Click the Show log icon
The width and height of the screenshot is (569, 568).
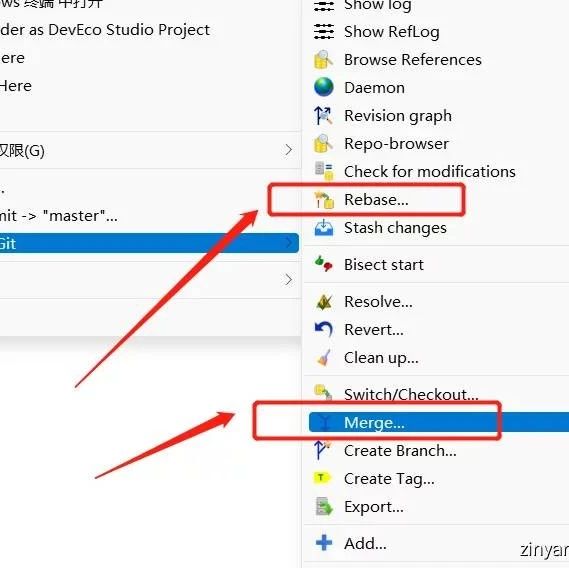(x=324, y=5)
